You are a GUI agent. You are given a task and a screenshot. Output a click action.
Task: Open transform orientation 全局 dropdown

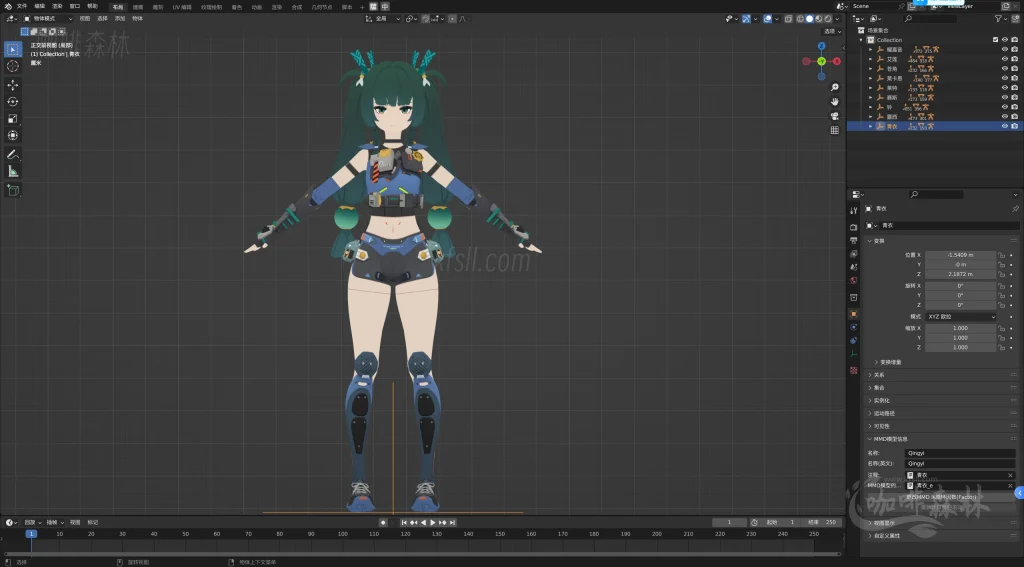383,19
